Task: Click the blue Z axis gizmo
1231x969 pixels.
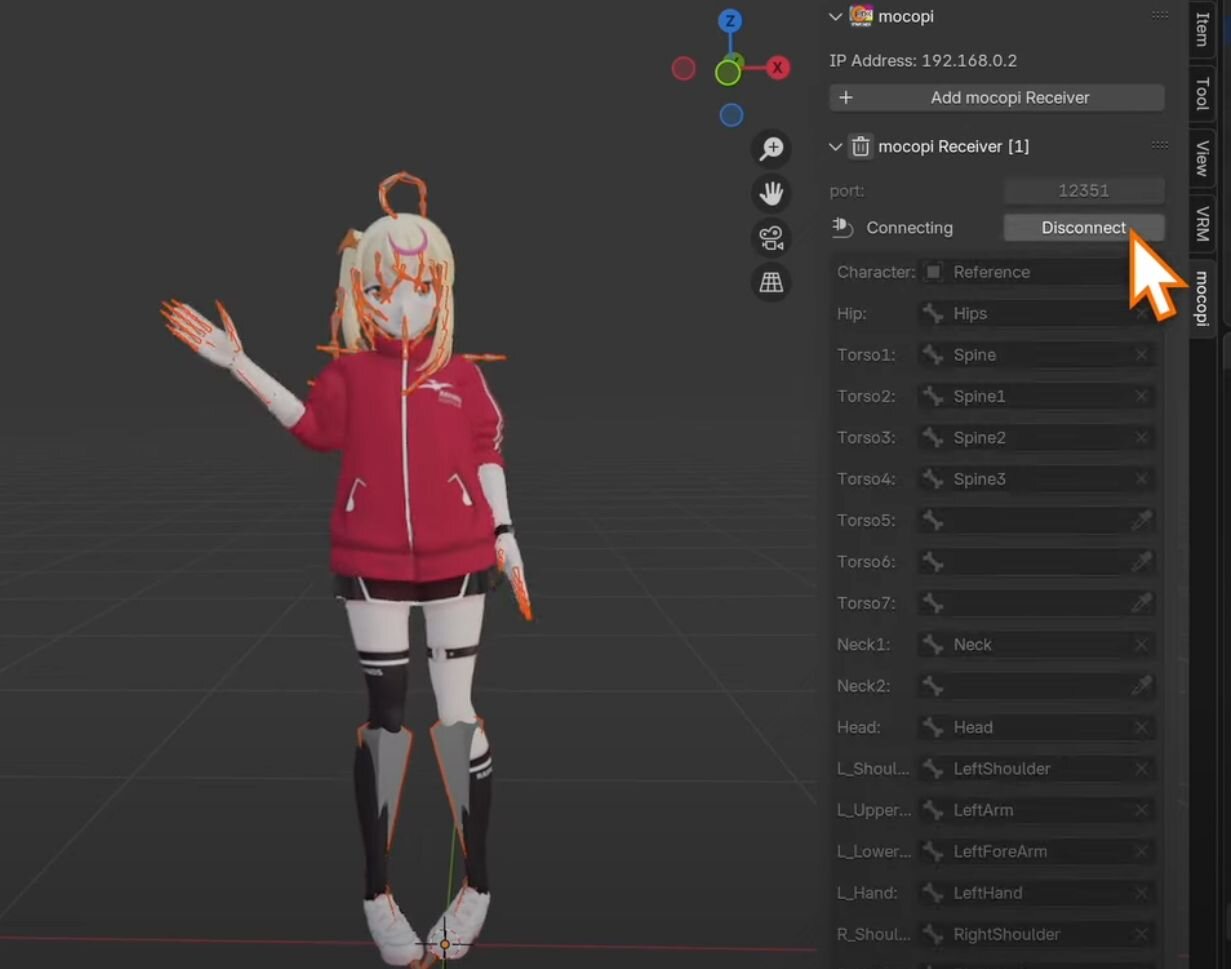Action: (x=731, y=21)
